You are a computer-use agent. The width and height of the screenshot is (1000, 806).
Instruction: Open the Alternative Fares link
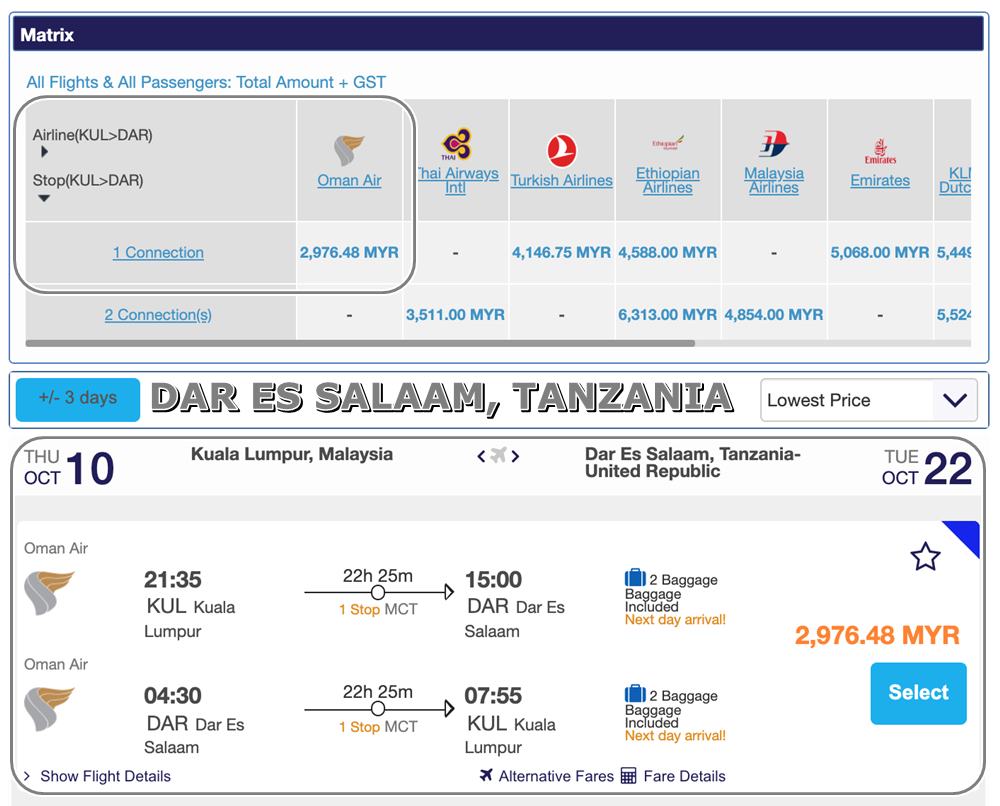pos(555,776)
